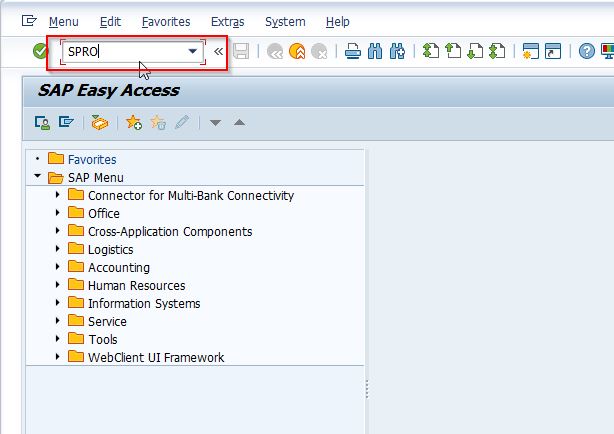
Task: Click the Create New Session icon
Action: (531, 51)
